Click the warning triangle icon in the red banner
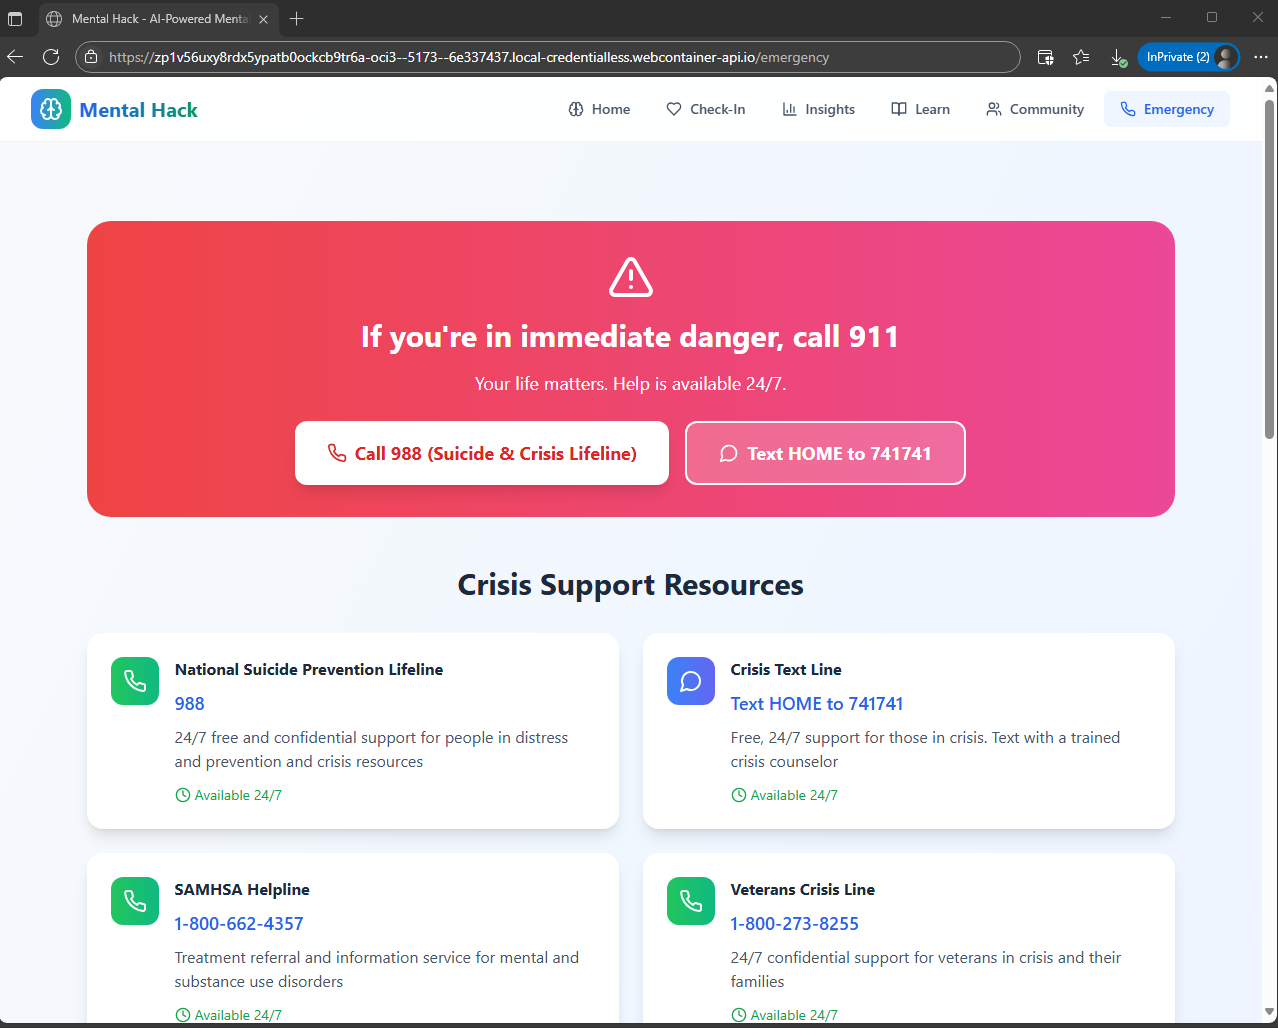This screenshot has height=1028, width=1278. [631, 277]
